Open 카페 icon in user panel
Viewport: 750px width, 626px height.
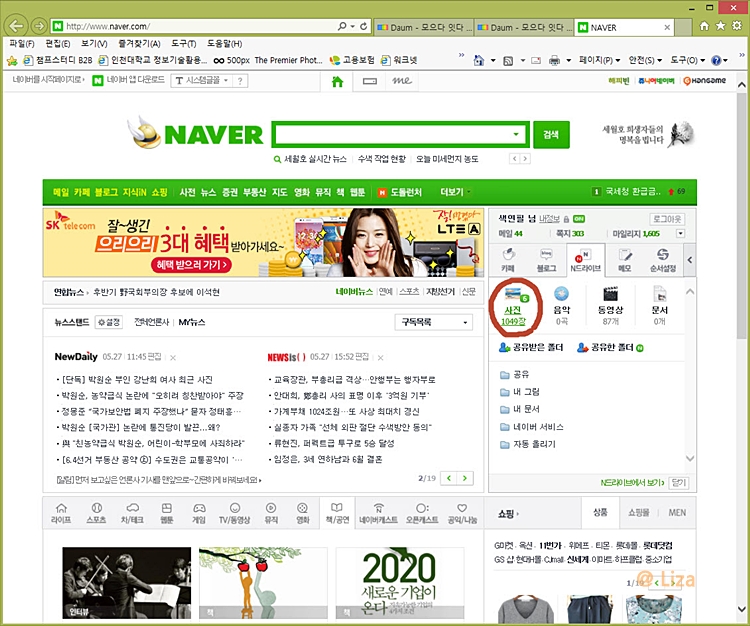click(x=508, y=260)
